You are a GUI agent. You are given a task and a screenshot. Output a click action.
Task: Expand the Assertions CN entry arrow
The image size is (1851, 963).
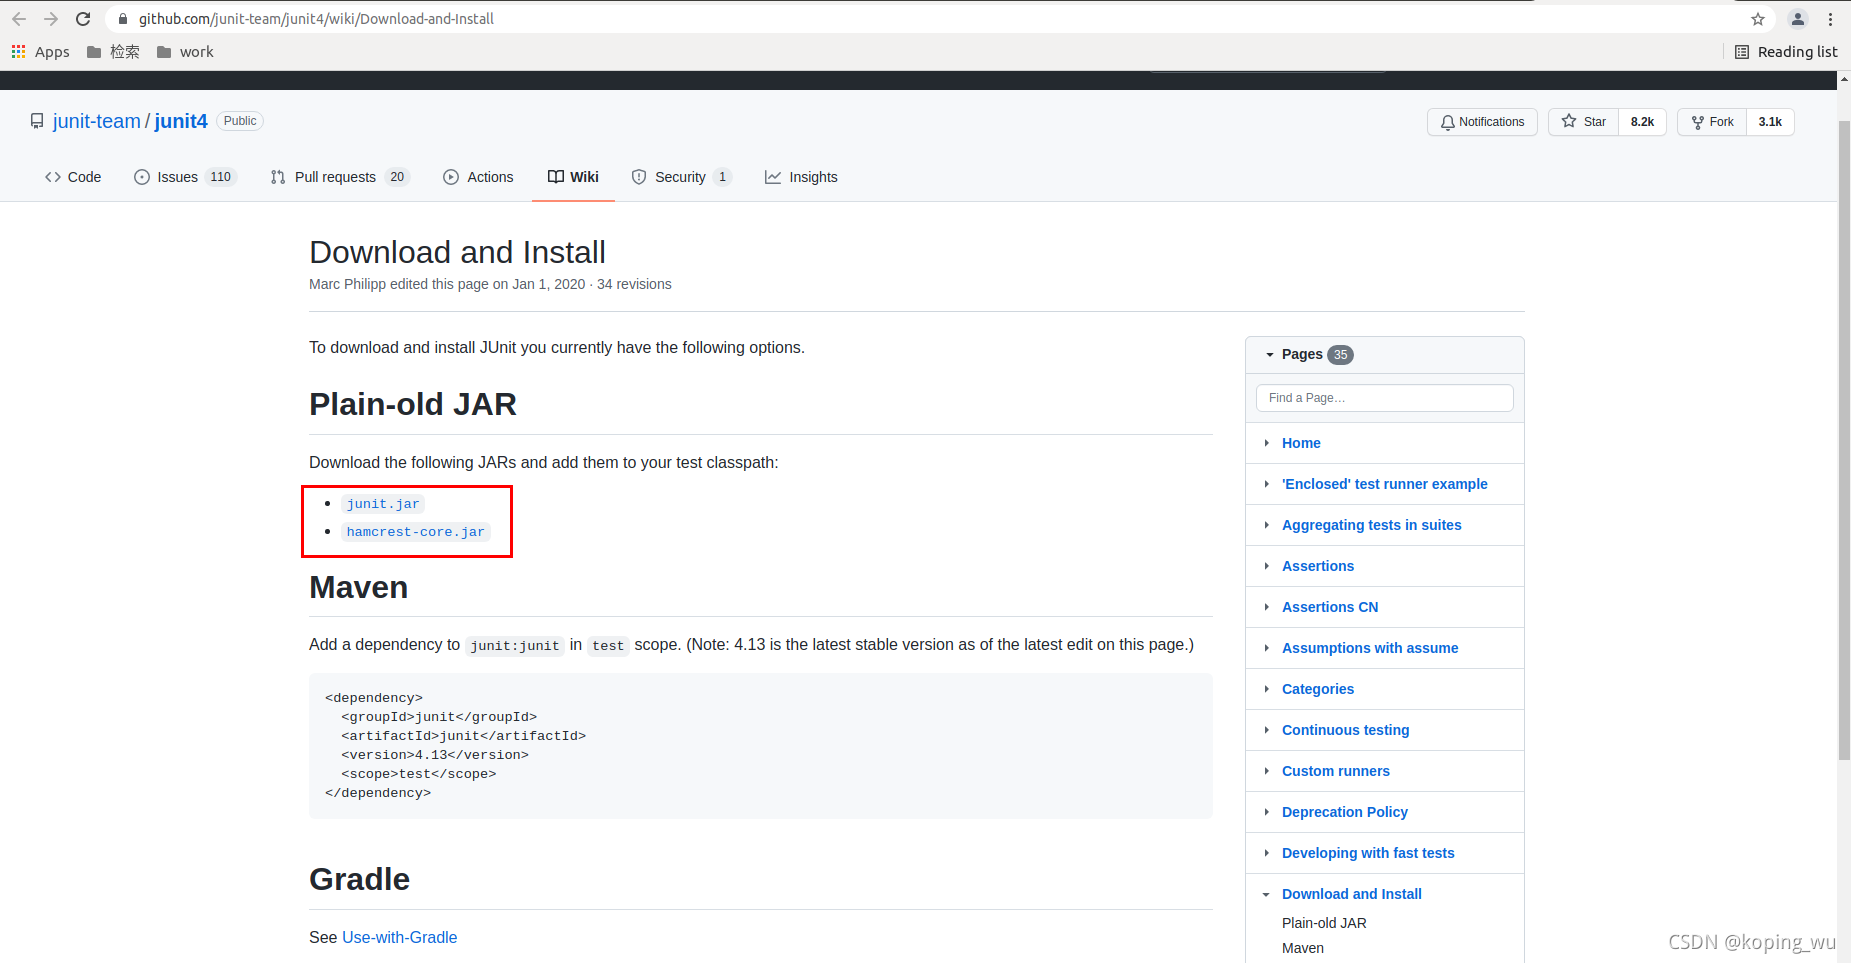1266,607
